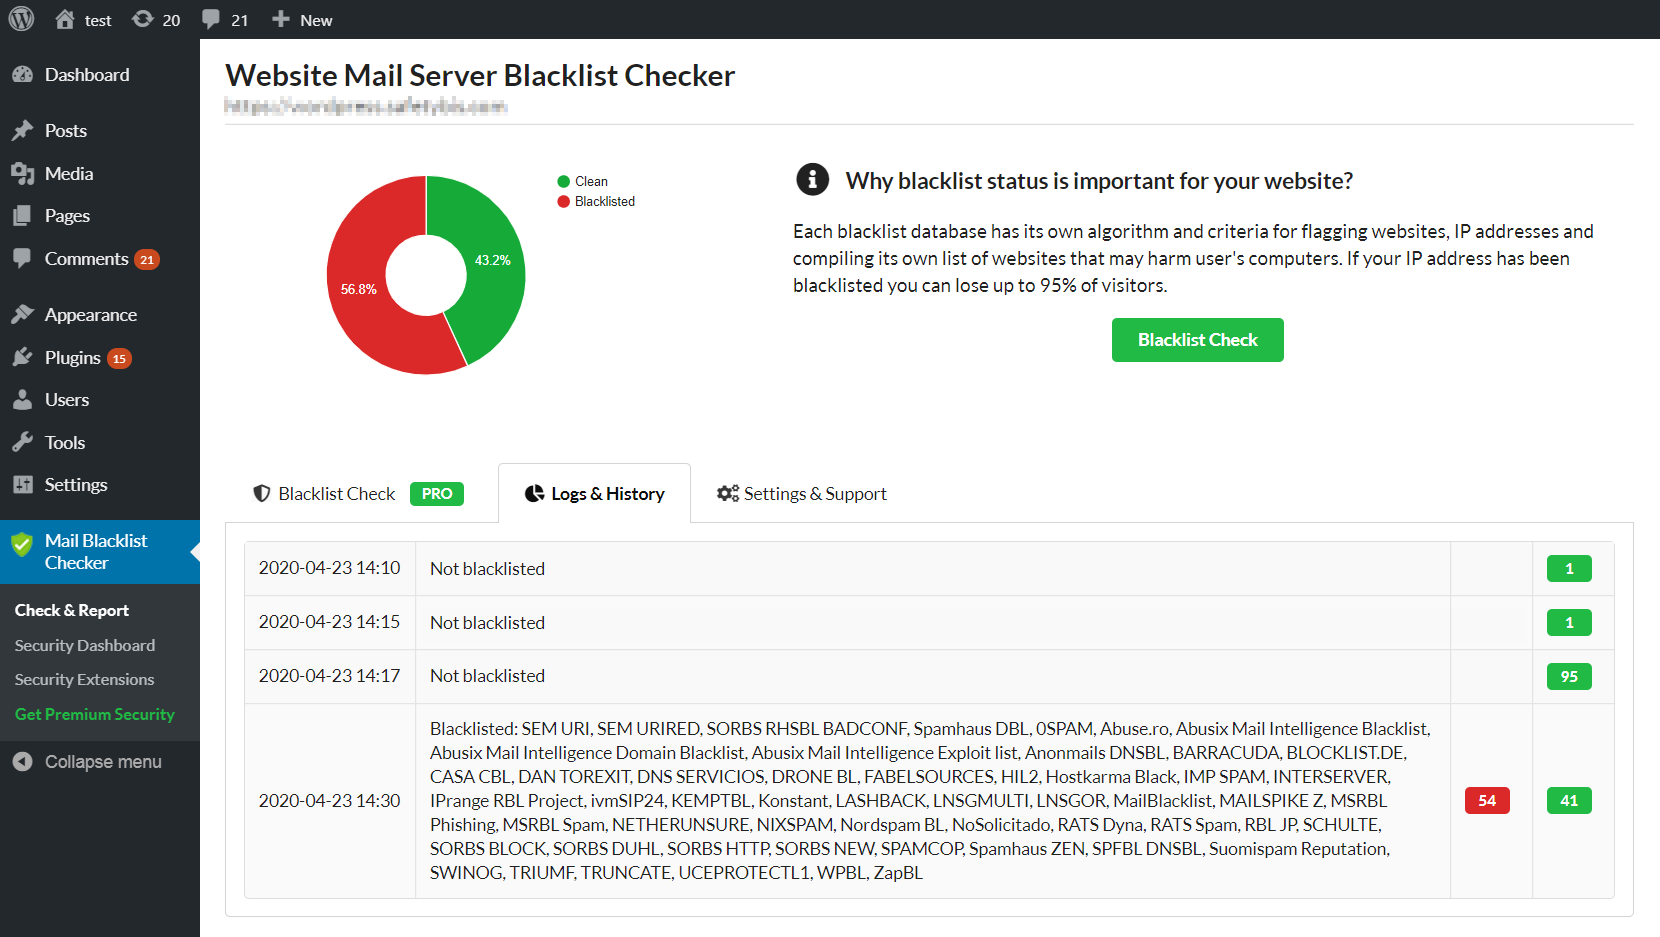
Task: Open the comments bubble icon in admin bar
Action: coord(211,19)
